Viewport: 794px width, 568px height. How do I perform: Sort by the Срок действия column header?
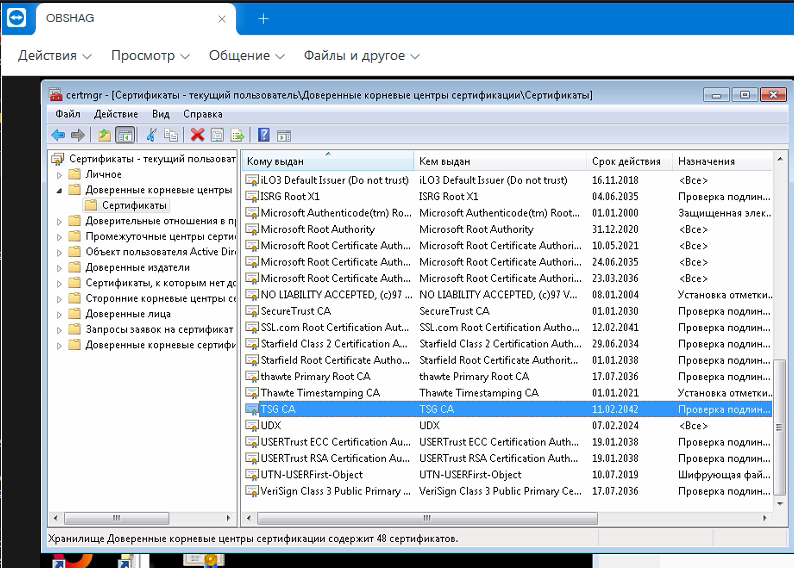click(626, 161)
